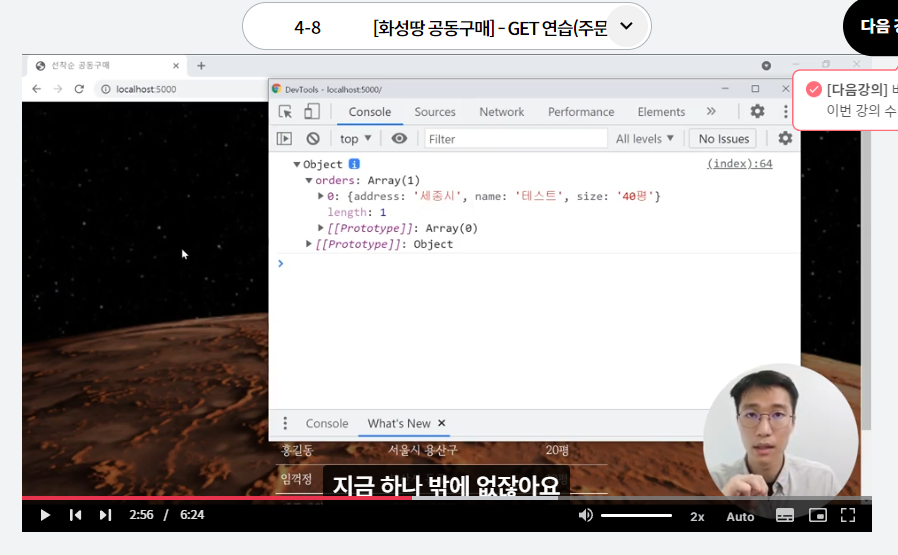Switch to the Network tab
This screenshot has height=555, width=898.
pos(502,112)
